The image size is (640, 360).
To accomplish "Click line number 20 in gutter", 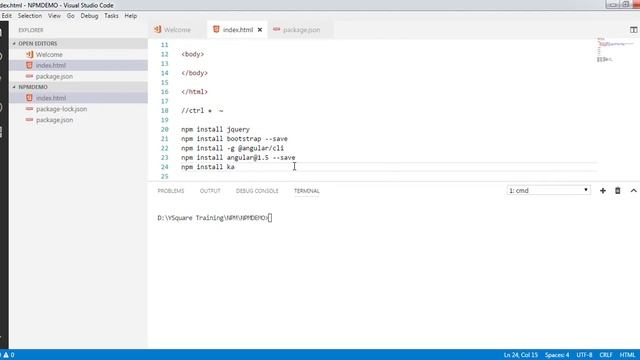I will (164, 129).
